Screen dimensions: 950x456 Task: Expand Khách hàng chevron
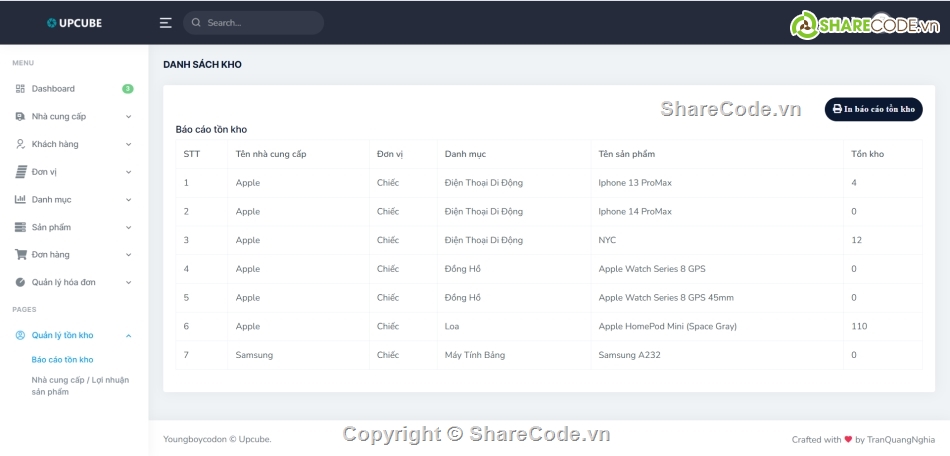click(128, 145)
